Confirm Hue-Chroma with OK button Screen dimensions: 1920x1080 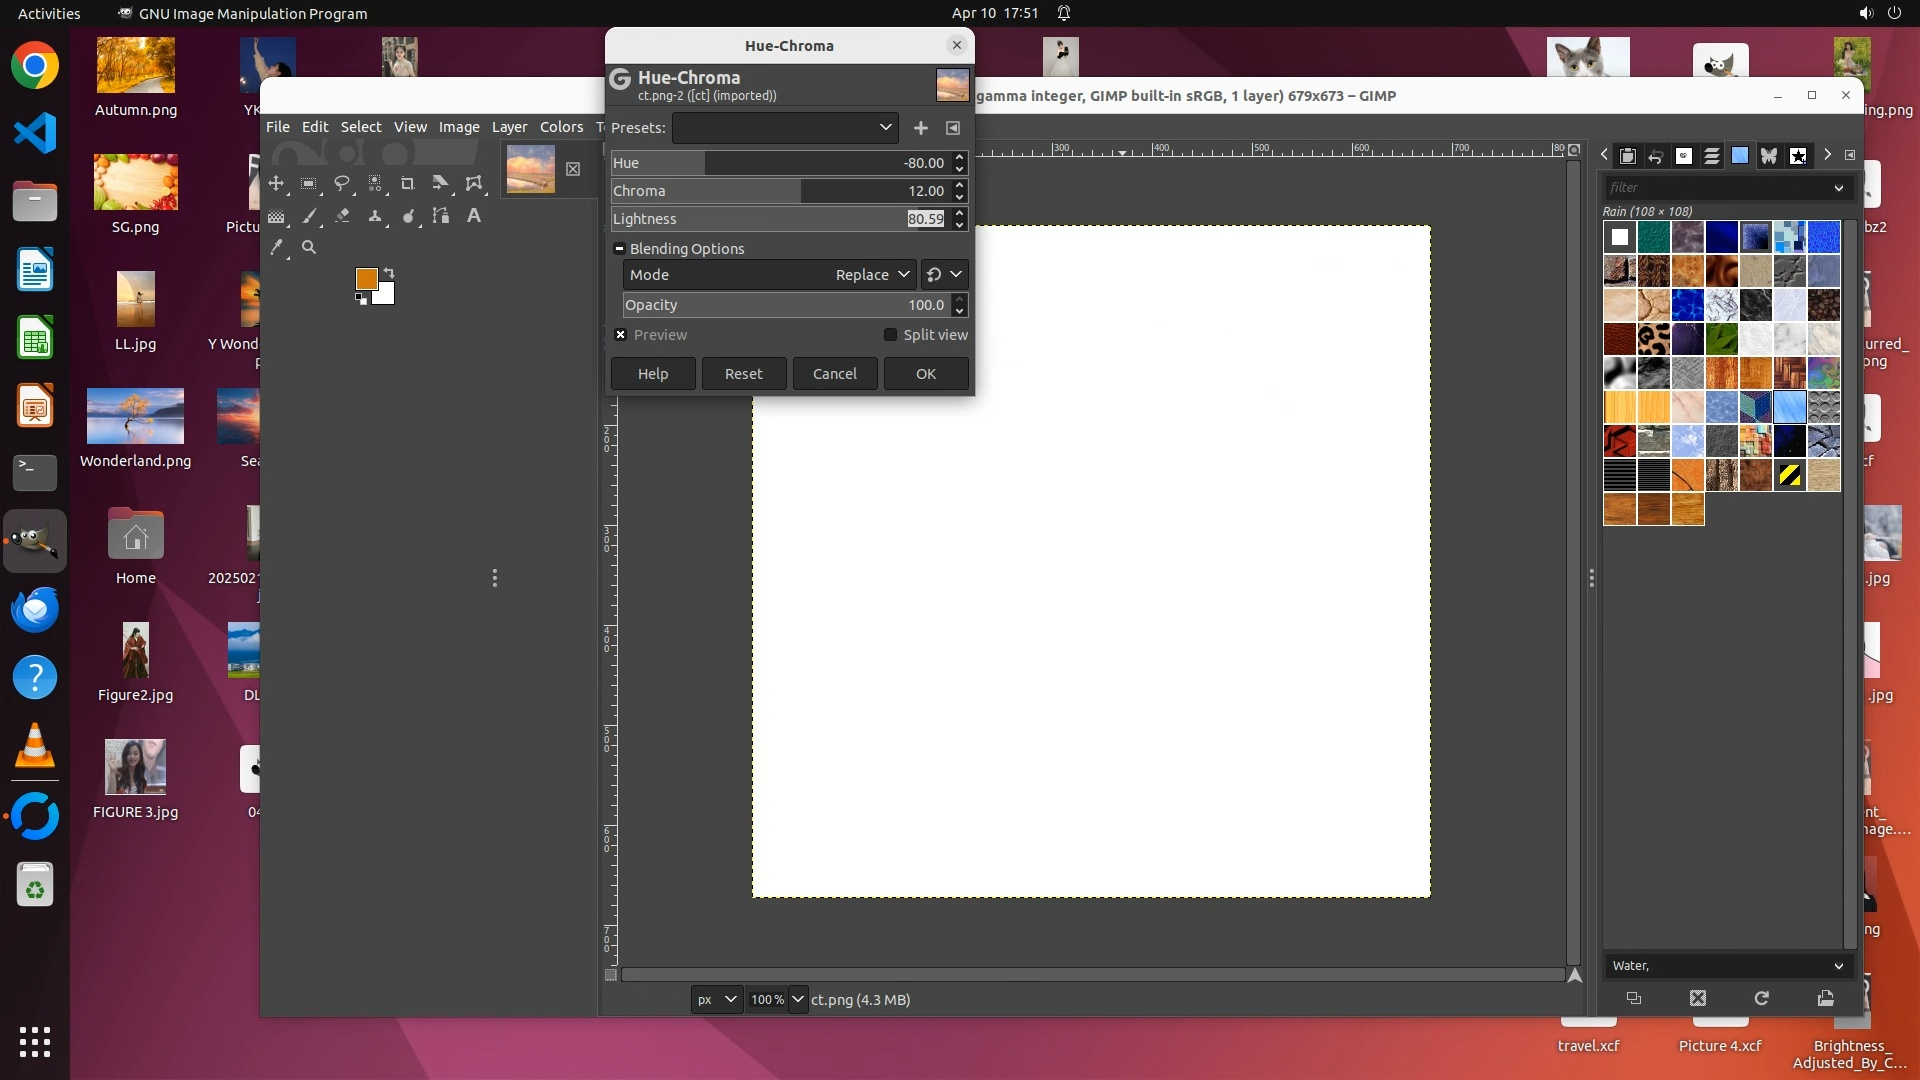(x=926, y=374)
